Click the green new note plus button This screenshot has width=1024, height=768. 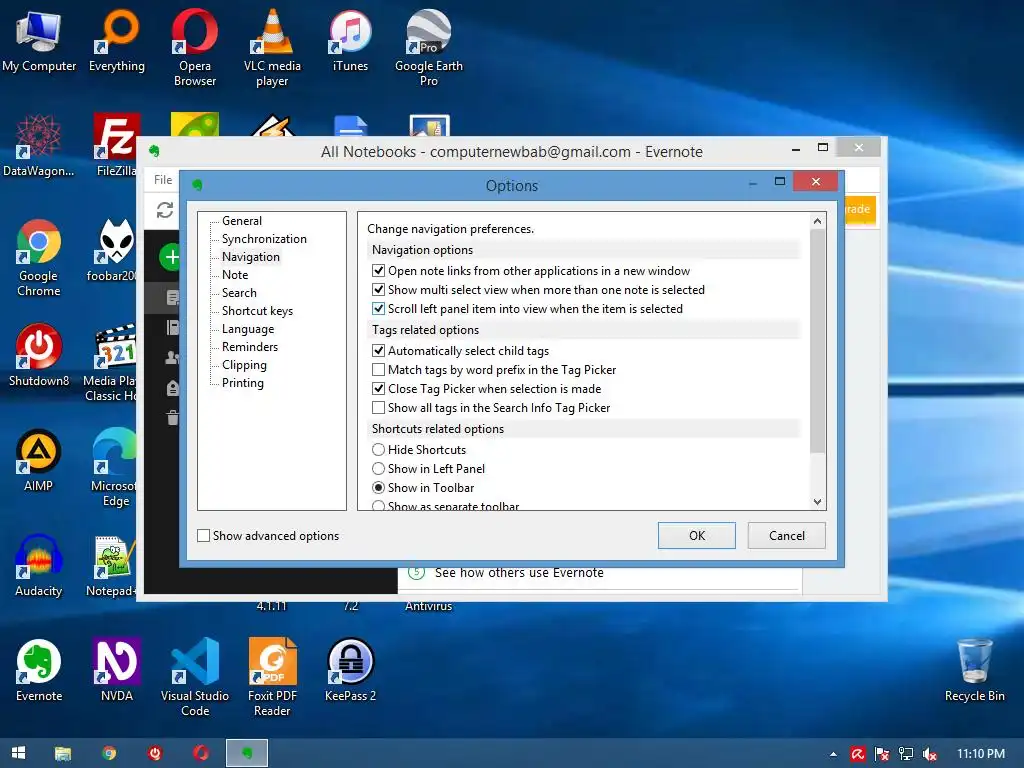[169, 257]
